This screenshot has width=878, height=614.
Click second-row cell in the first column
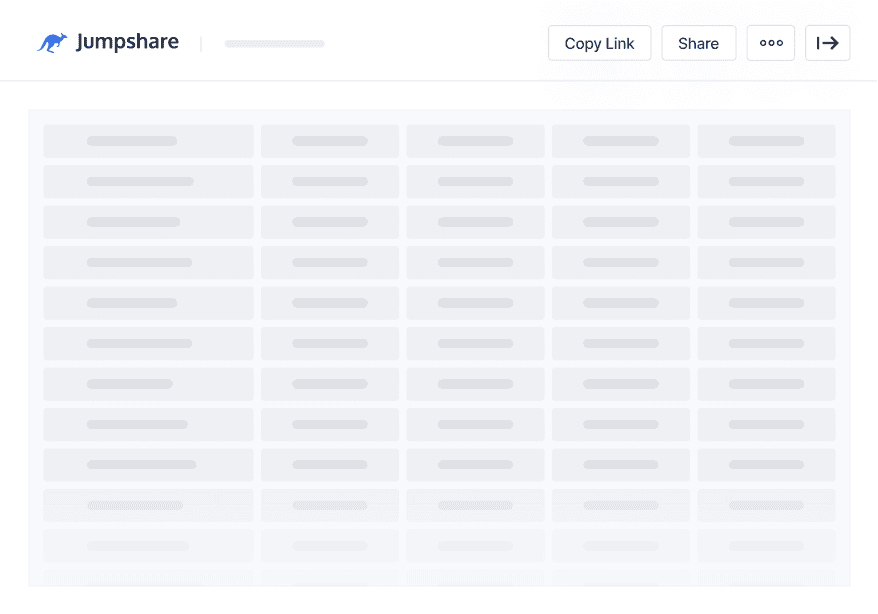click(x=148, y=182)
